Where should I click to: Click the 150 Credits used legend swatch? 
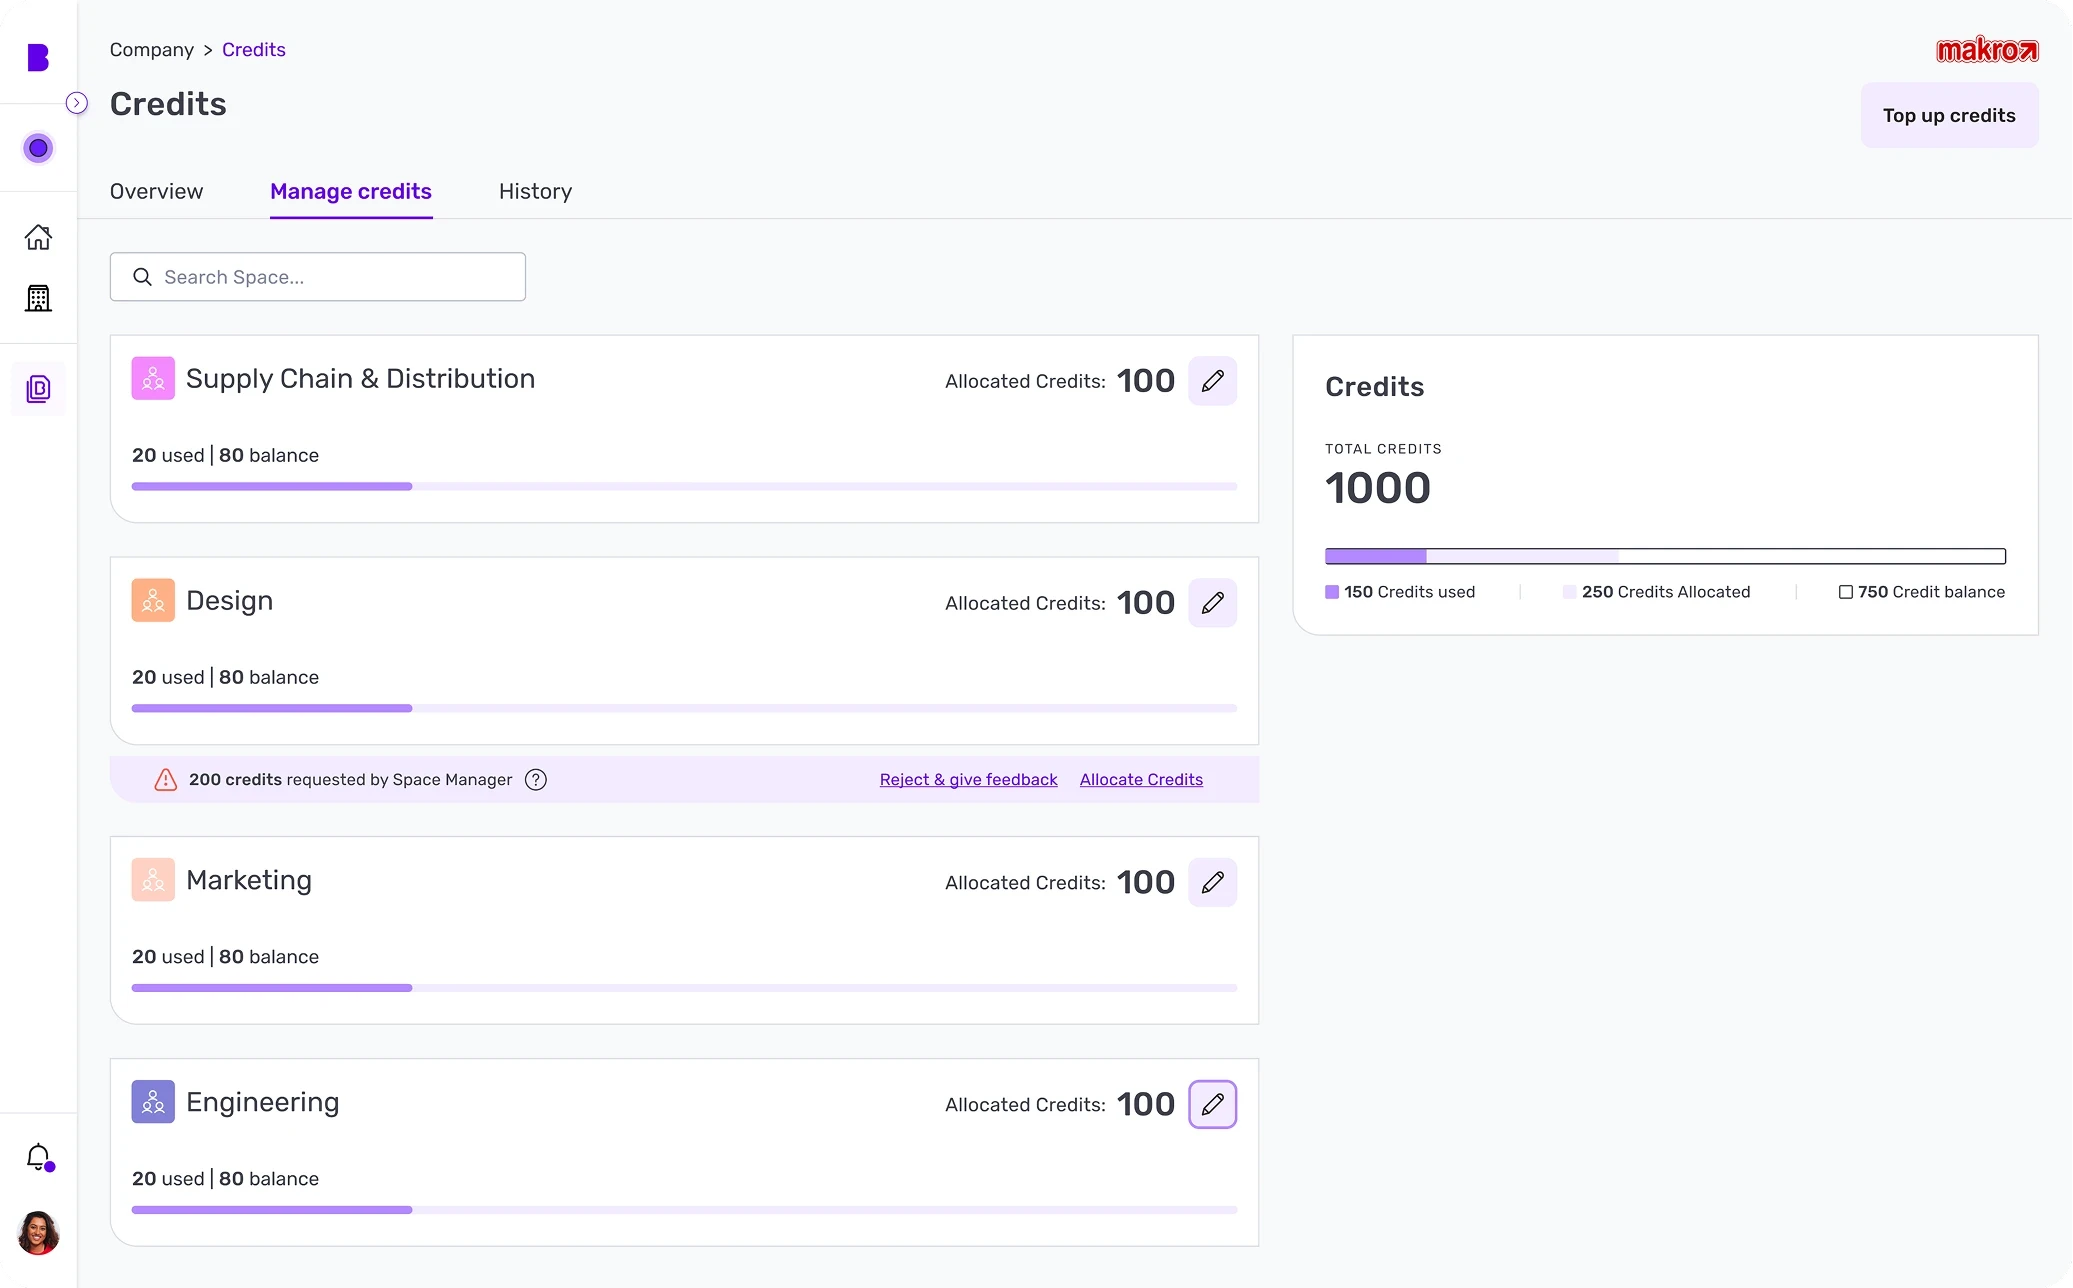coord(1332,592)
